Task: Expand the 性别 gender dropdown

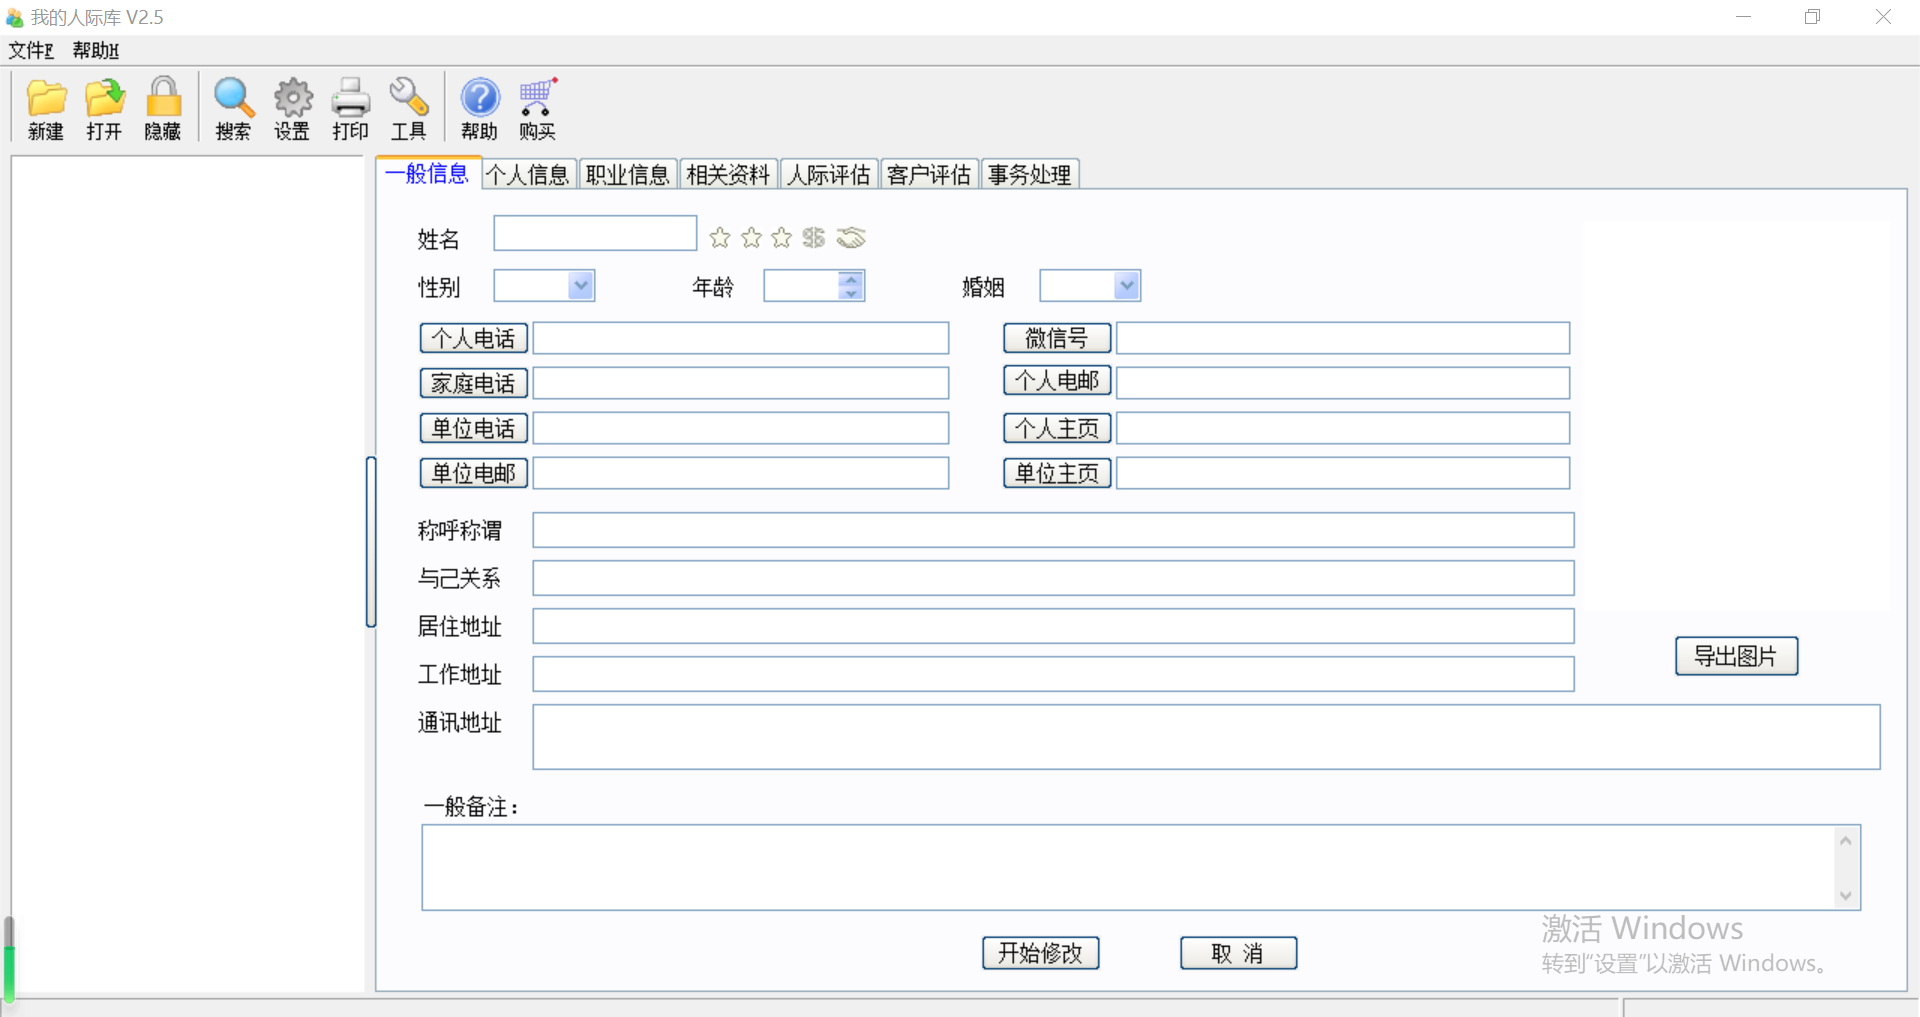Action: pos(581,286)
